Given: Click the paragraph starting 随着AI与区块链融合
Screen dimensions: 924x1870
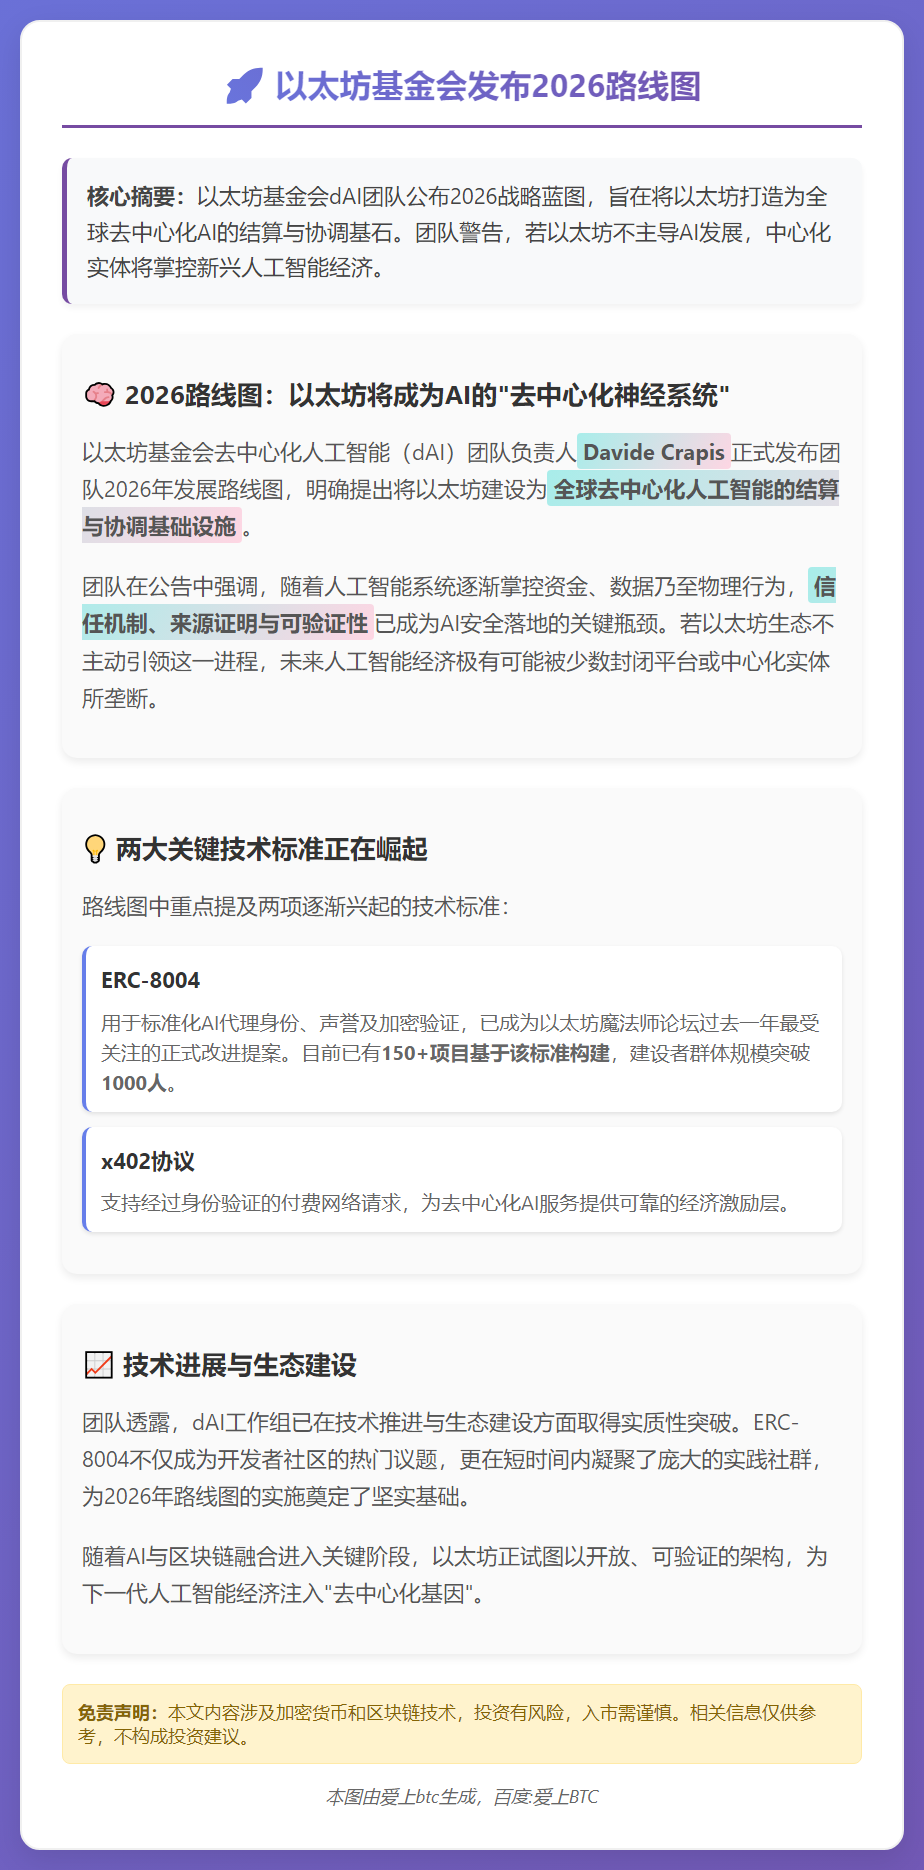Looking at the screenshot, I should point(455,1575).
